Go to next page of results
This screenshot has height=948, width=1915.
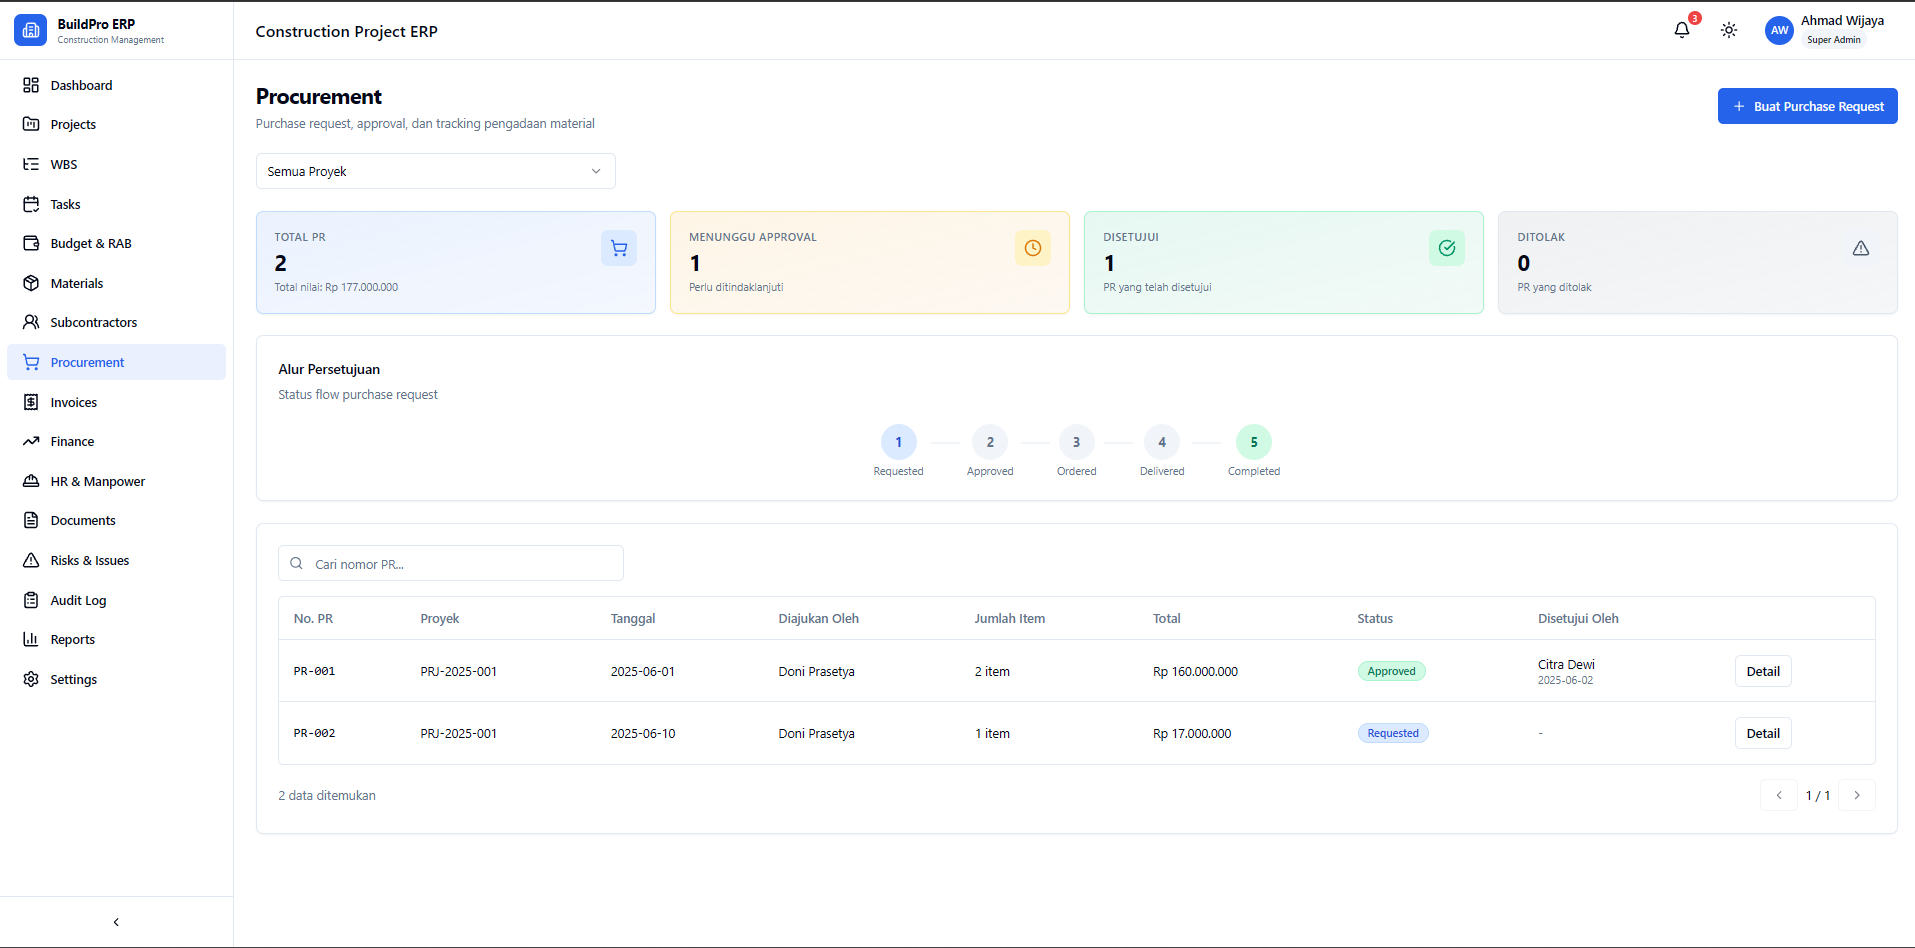coord(1857,795)
